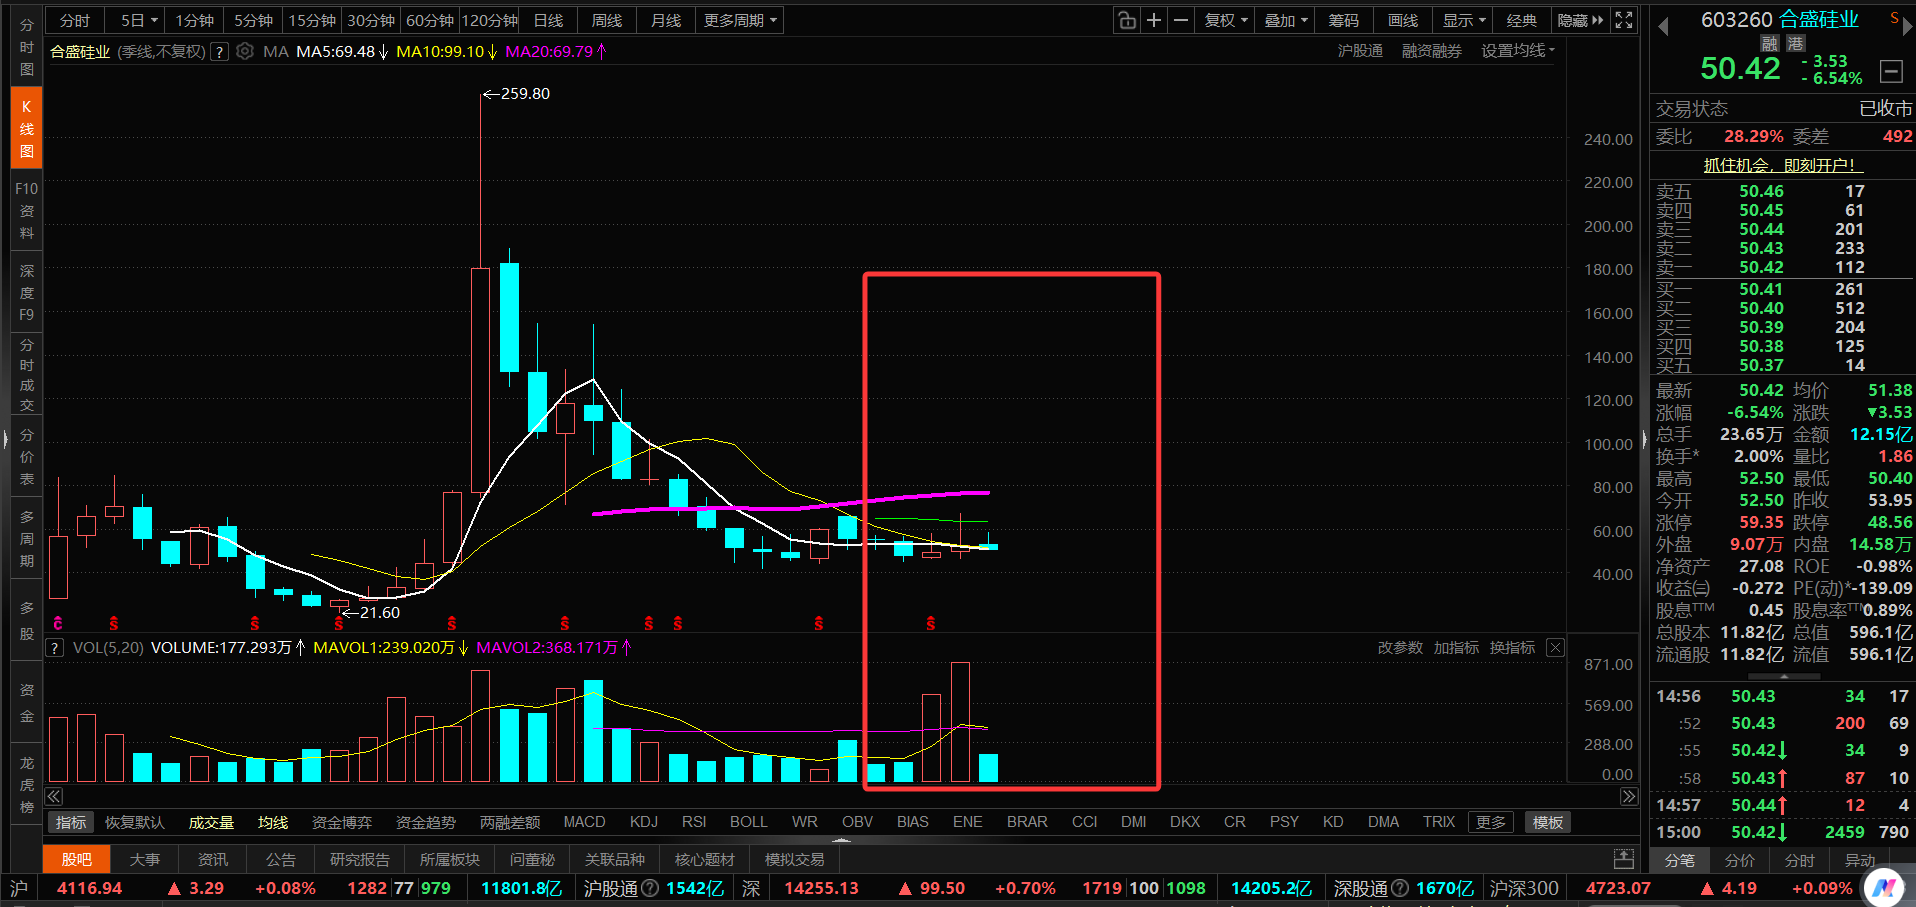Expand the bottom info panel via up-arrow handle
Image resolution: width=1916 pixels, height=907 pixels.
pos(841,840)
